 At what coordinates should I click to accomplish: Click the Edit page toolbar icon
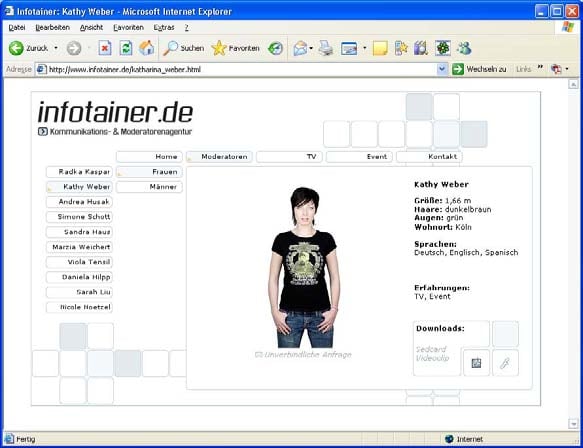pos(349,48)
